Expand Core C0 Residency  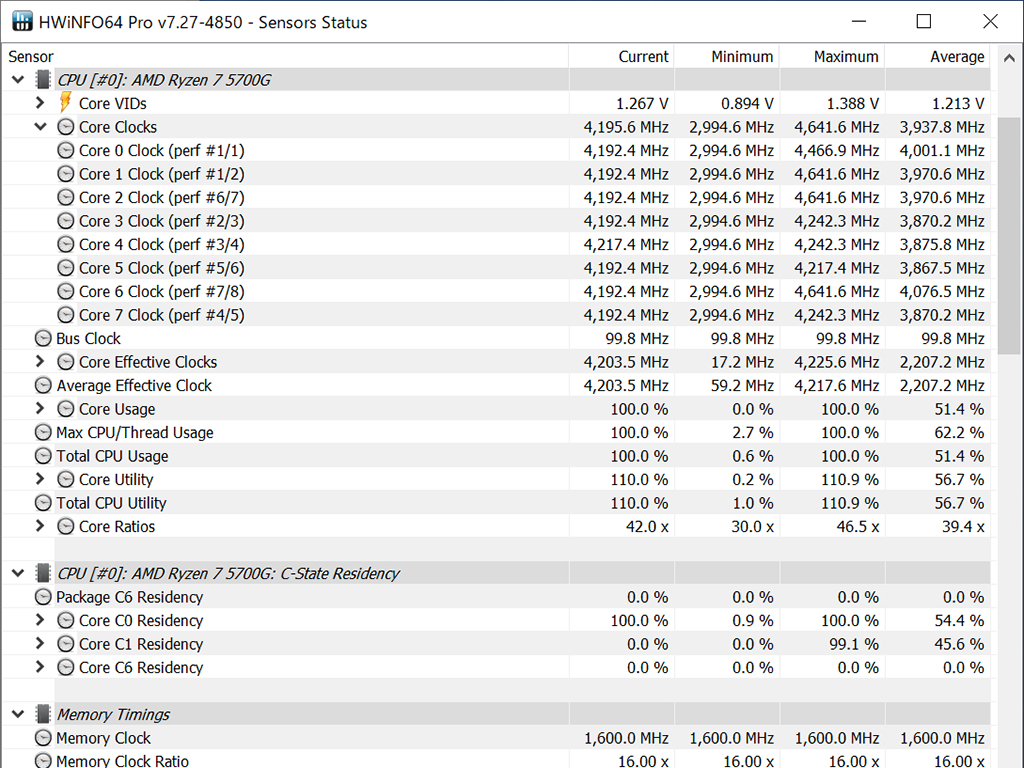(x=40, y=620)
